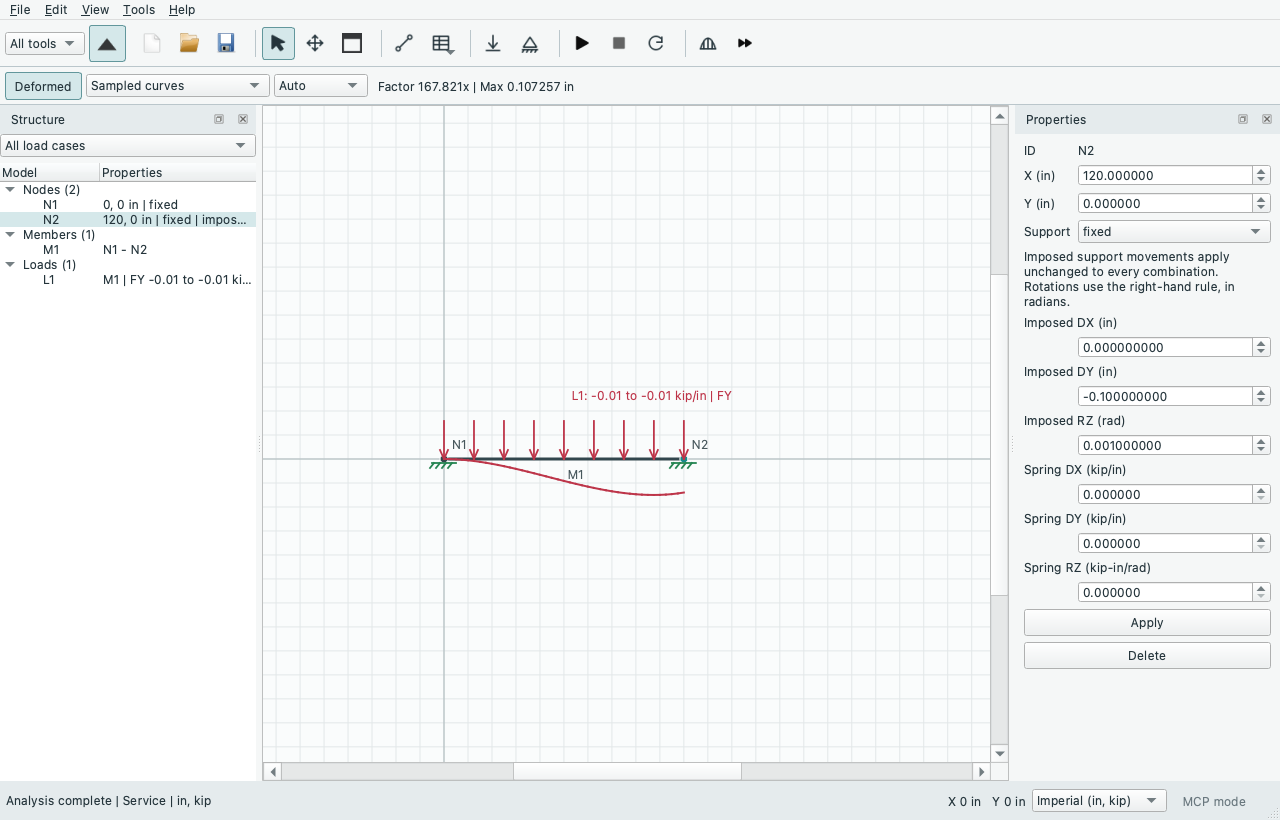Collapse the Nodes (2) tree group
The image size is (1280, 820).
[x=10, y=190]
